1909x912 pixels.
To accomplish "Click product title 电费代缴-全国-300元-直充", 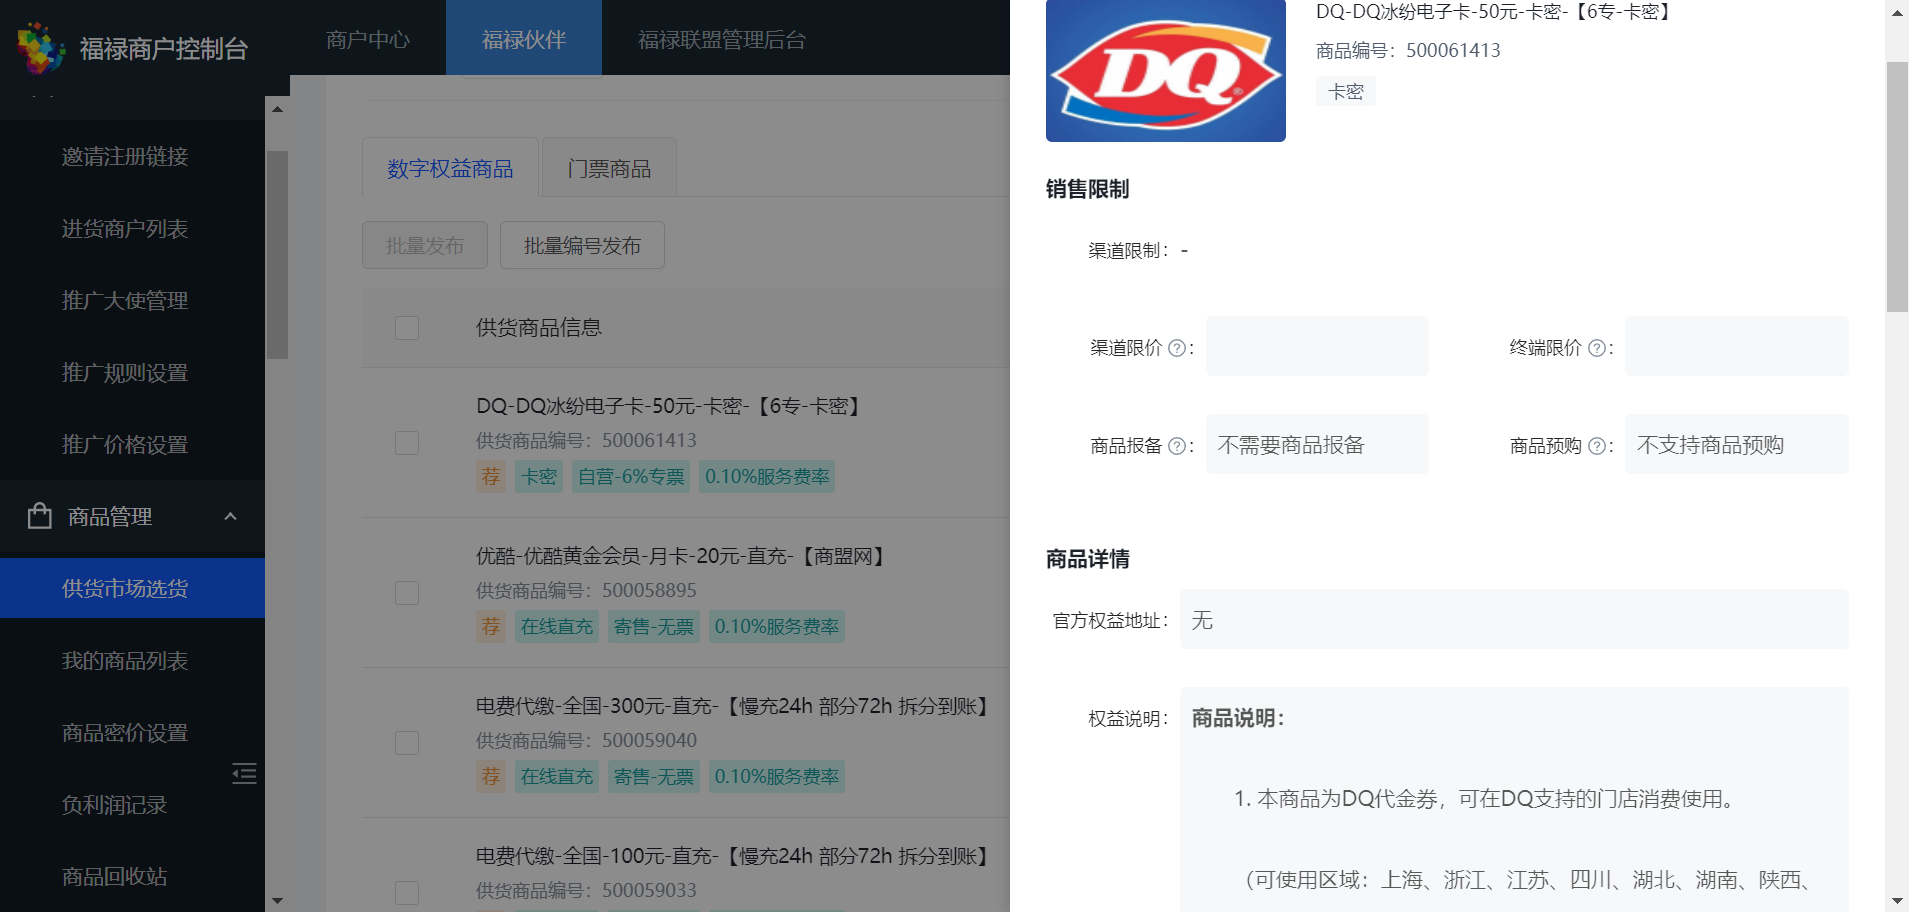I will point(735,706).
